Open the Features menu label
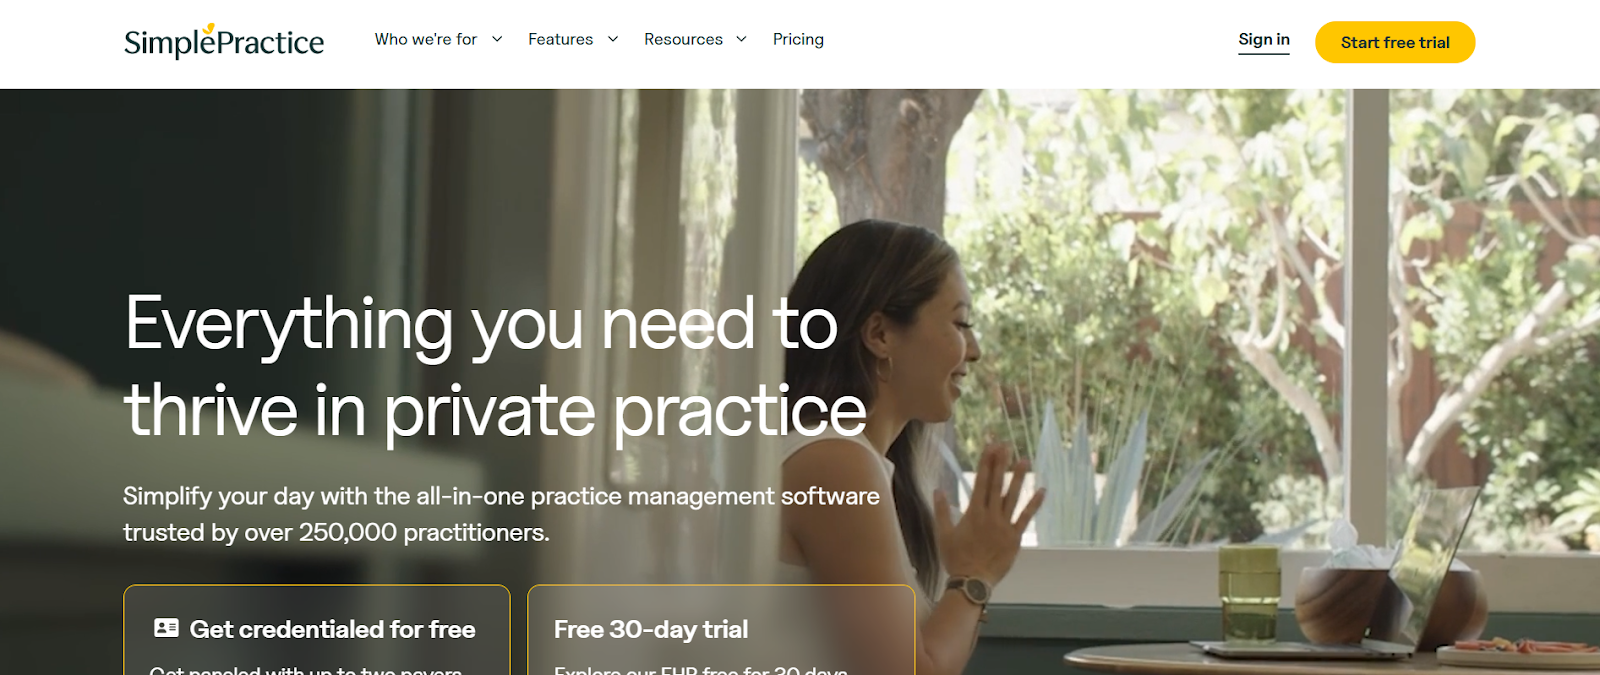Viewport: 1600px width, 675px height. click(560, 39)
